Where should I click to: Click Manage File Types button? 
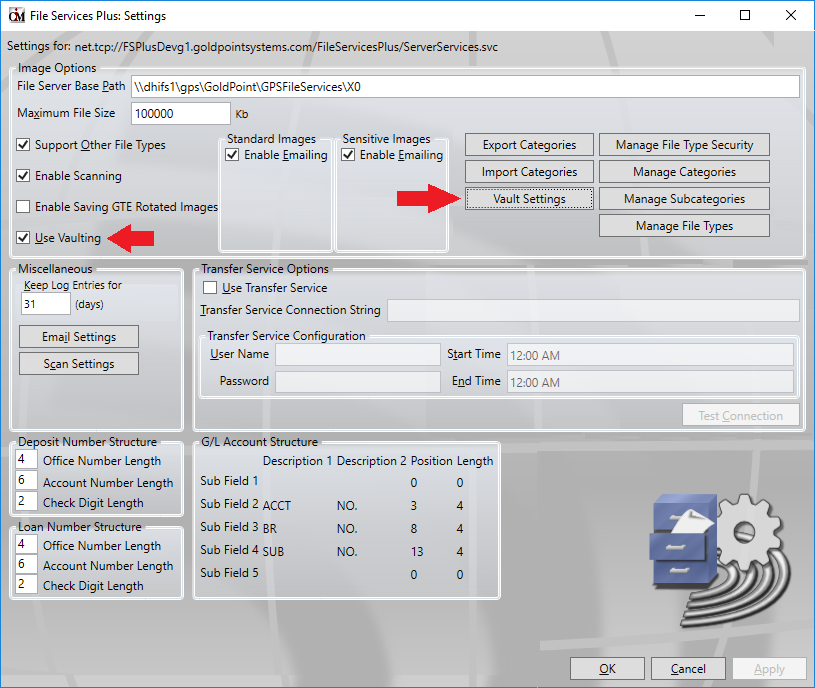click(x=684, y=226)
